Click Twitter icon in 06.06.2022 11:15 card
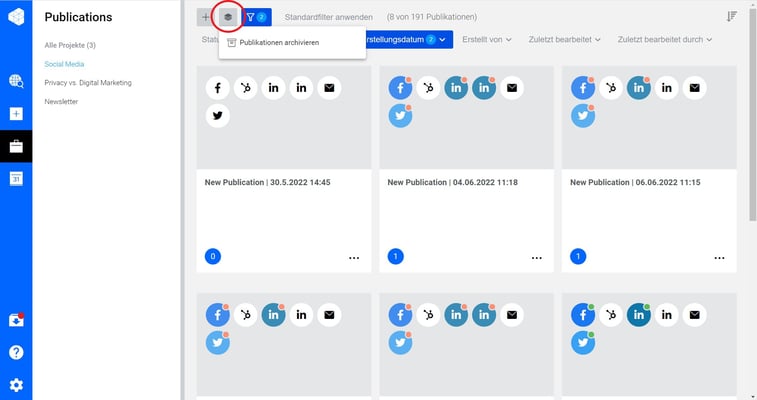Screen dimensions: 757x400 [x=583, y=116]
